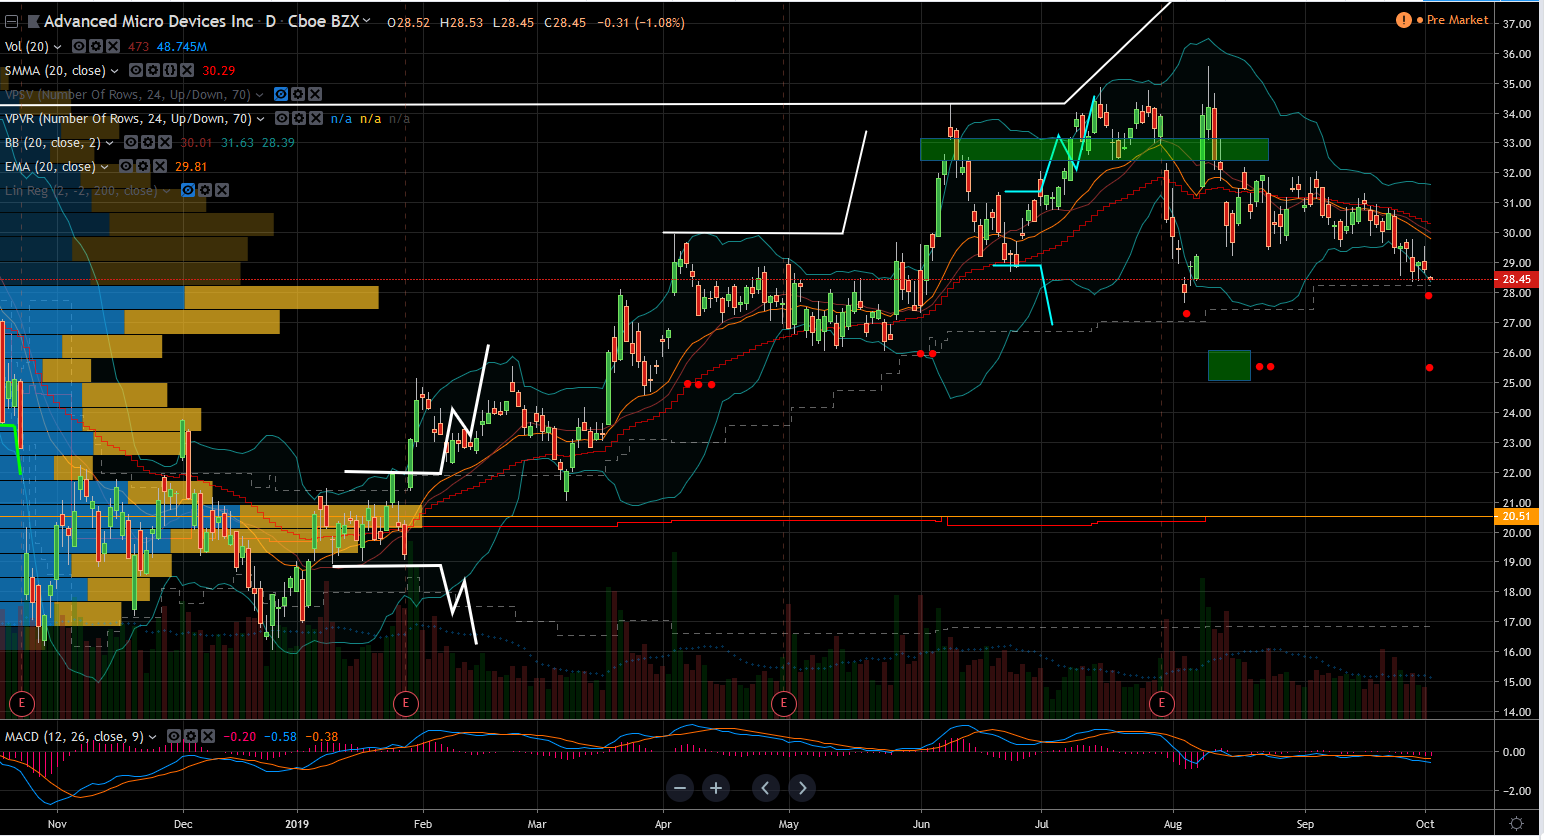Image resolution: width=1544 pixels, height=840 pixels.
Task: Open settings for MACD indicator
Action: [x=191, y=737]
